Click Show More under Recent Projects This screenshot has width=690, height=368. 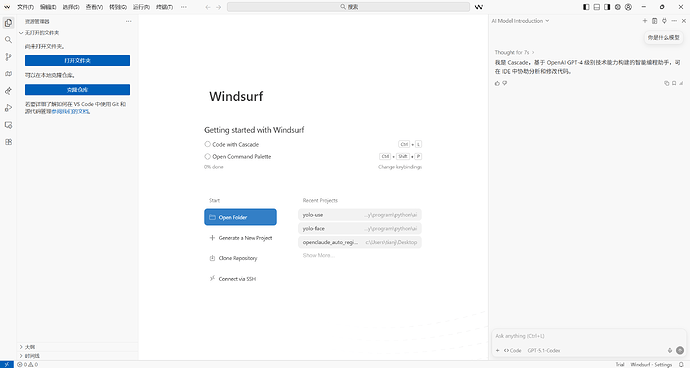[x=318, y=255]
